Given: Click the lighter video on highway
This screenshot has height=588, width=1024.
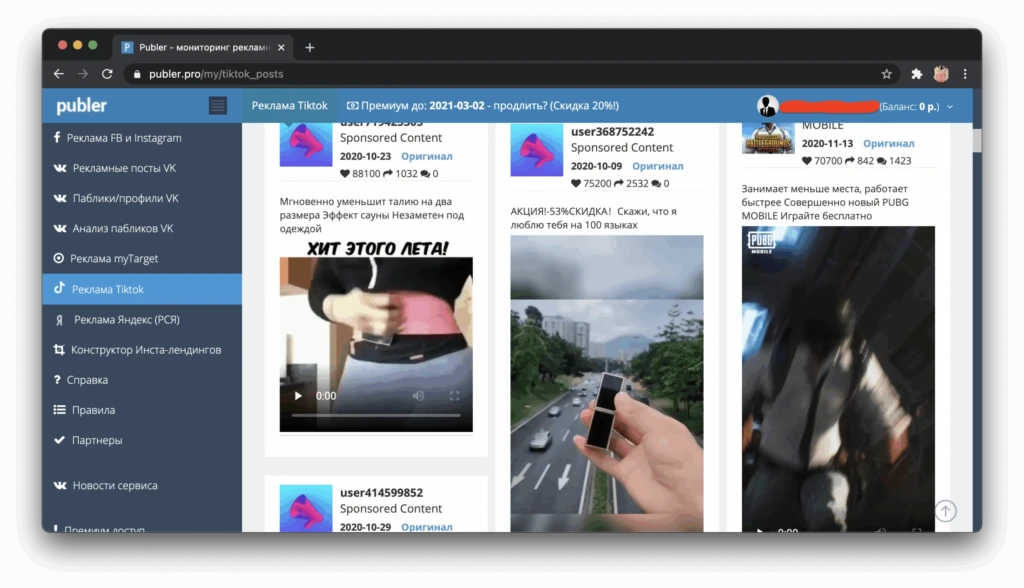Looking at the screenshot, I should point(607,384).
